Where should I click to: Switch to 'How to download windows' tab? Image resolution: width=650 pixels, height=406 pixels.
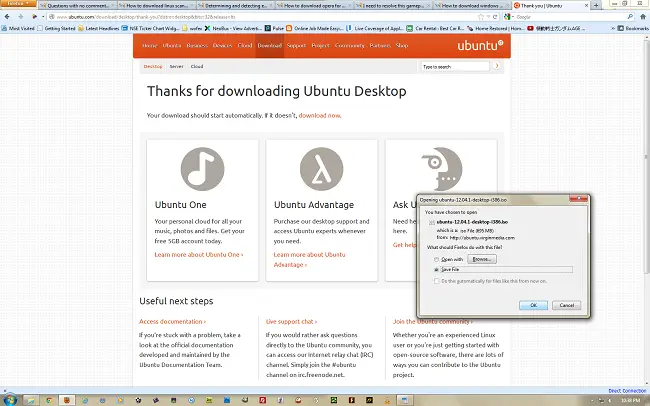click(471, 6)
